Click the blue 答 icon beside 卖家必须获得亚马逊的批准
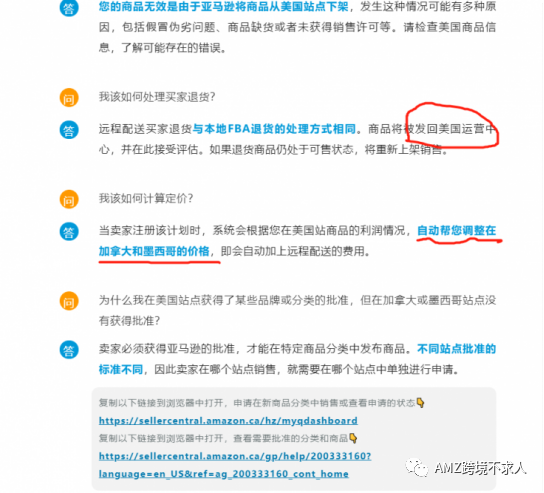This screenshot has height=493, width=544. [x=69, y=349]
